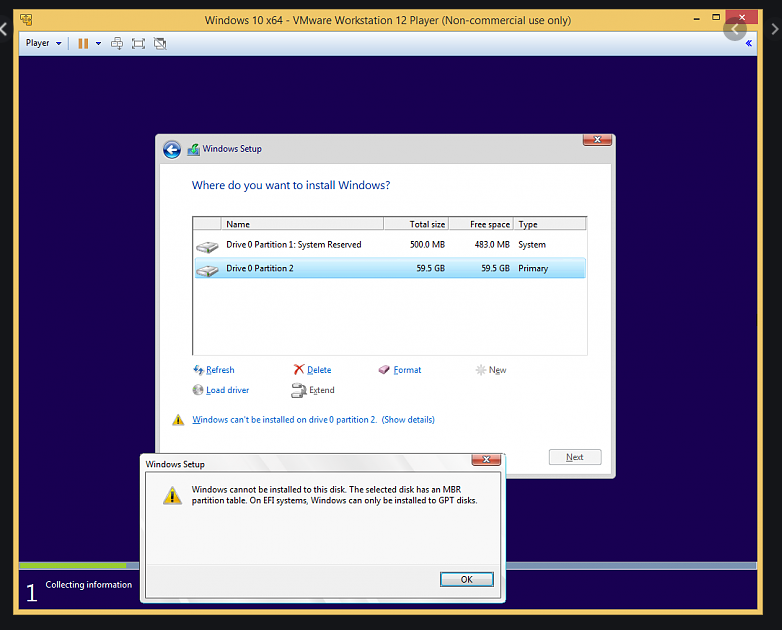Click the Refresh arrows icon

tap(198, 370)
